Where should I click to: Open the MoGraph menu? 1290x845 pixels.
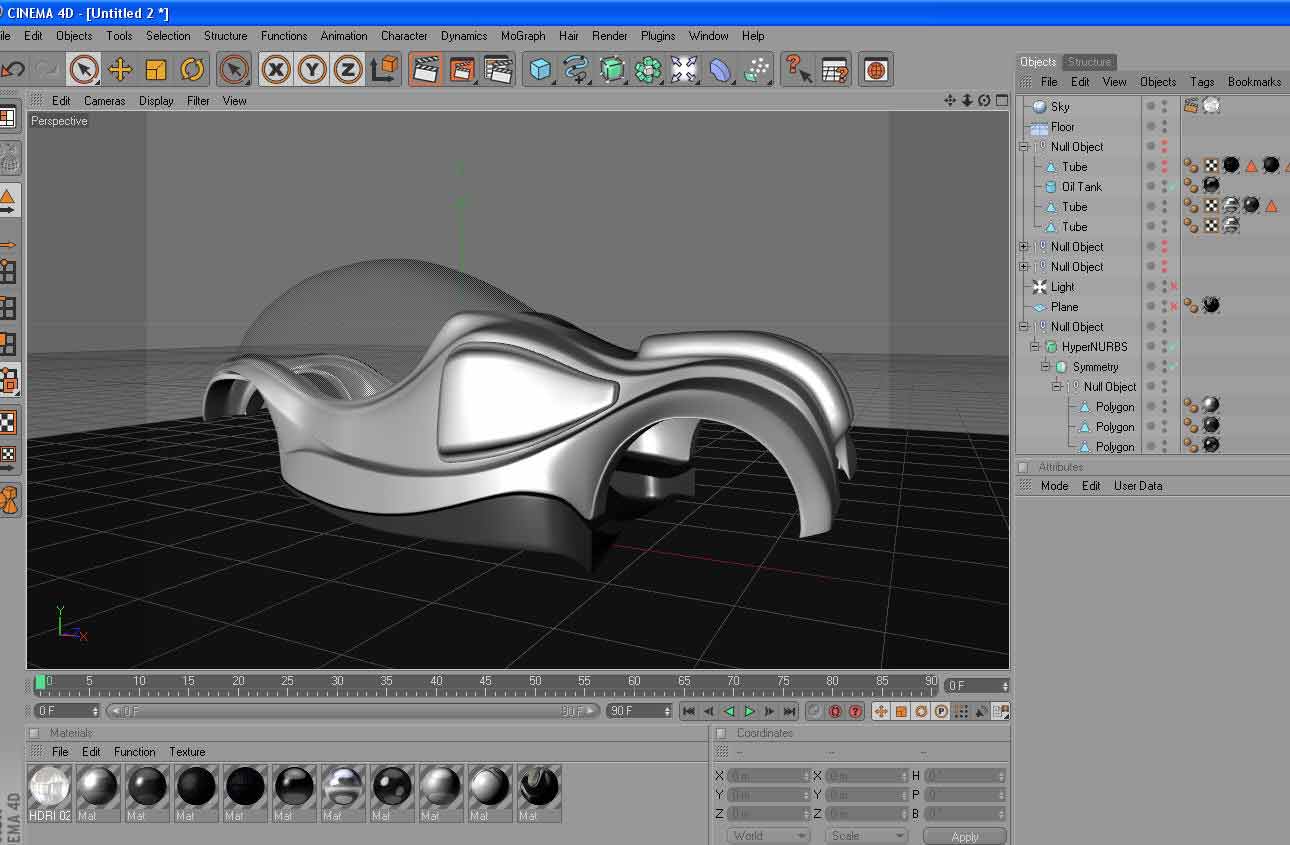point(523,36)
